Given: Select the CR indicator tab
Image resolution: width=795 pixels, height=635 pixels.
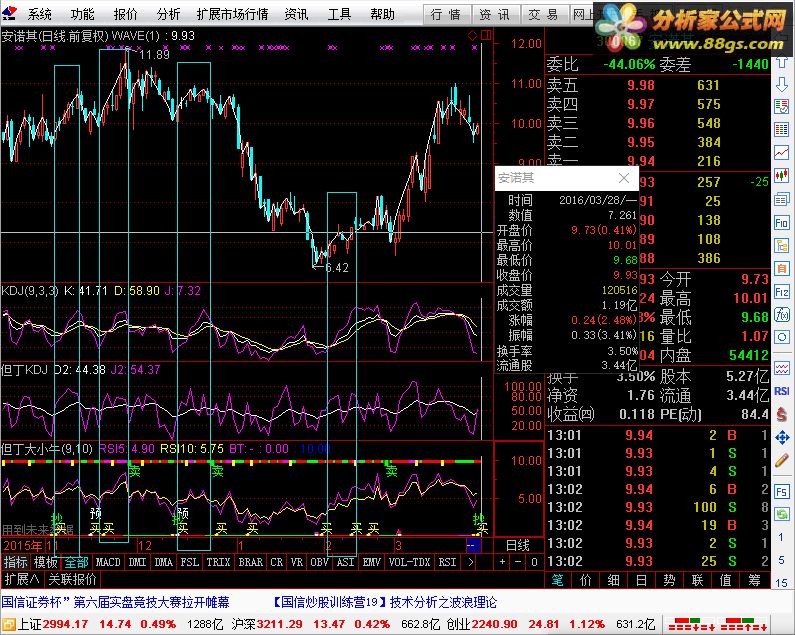Looking at the screenshot, I should (x=276, y=562).
